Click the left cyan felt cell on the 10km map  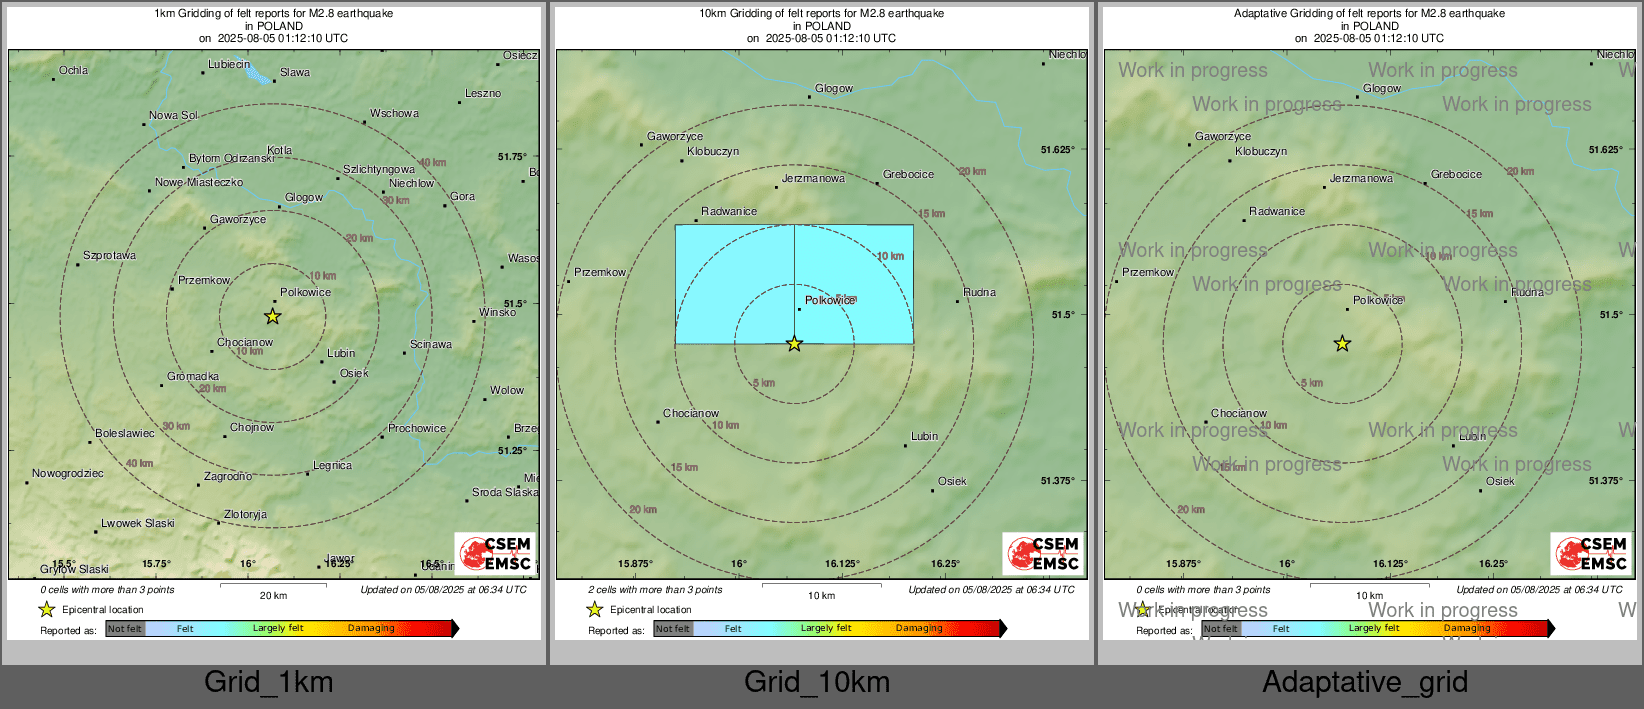(735, 284)
